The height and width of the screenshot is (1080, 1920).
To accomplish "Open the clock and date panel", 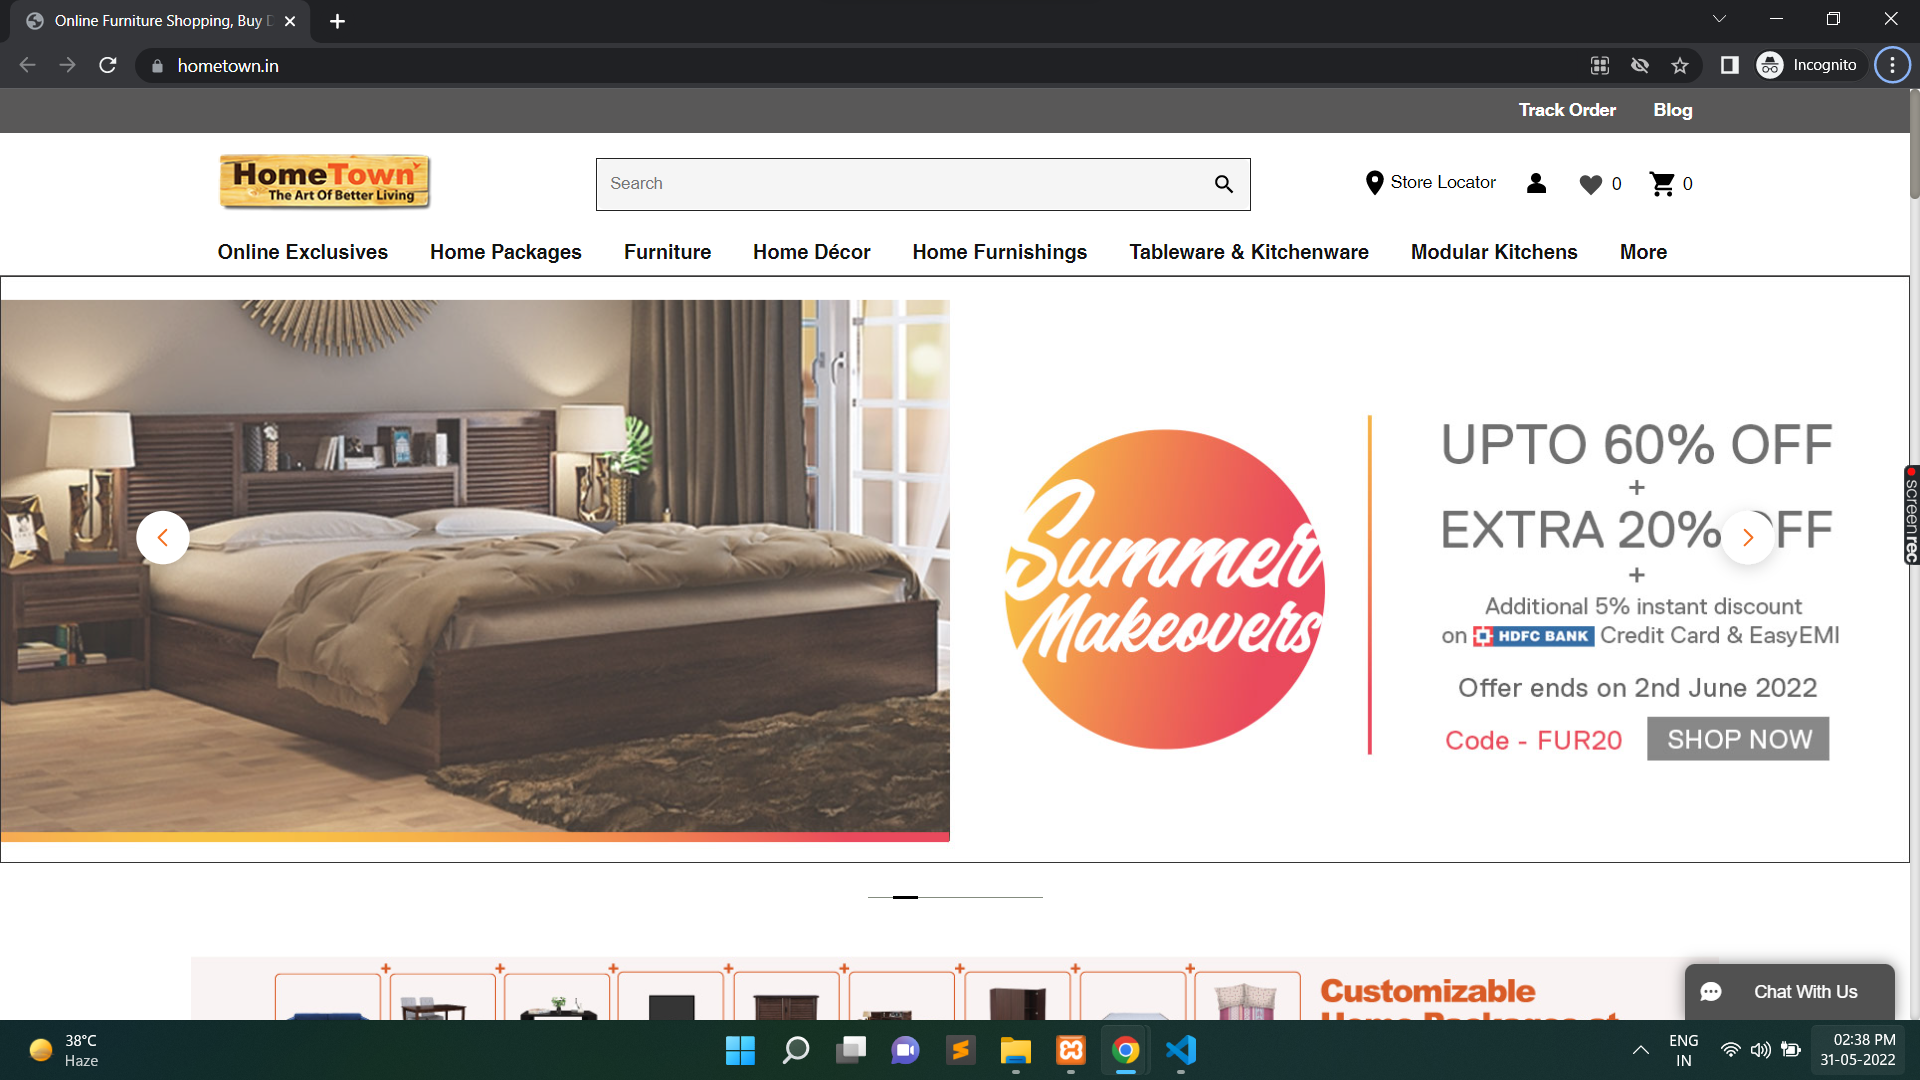I will click(1857, 1050).
